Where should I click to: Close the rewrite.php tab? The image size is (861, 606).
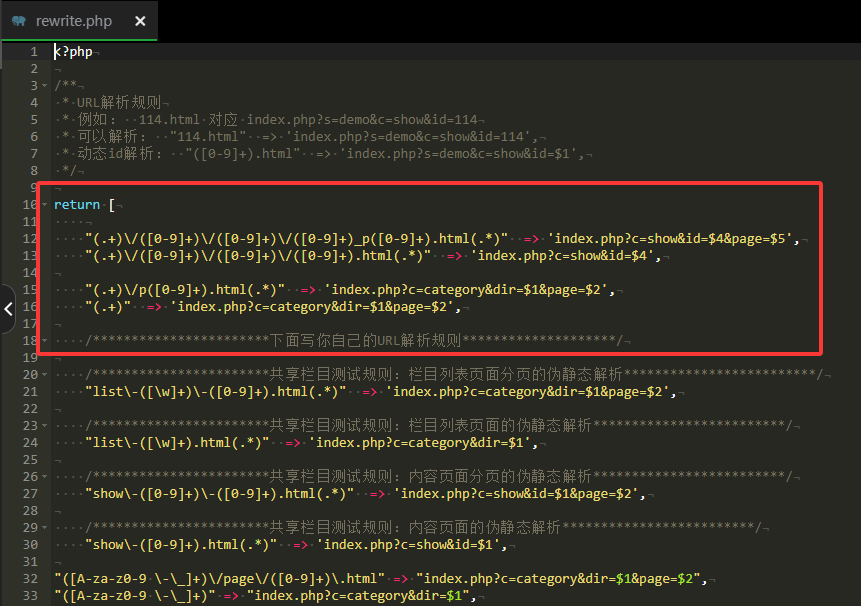tap(140, 21)
